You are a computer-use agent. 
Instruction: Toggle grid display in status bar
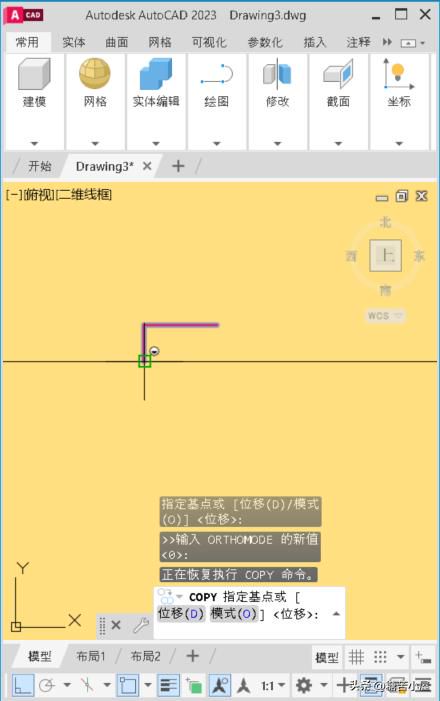[356, 657]
